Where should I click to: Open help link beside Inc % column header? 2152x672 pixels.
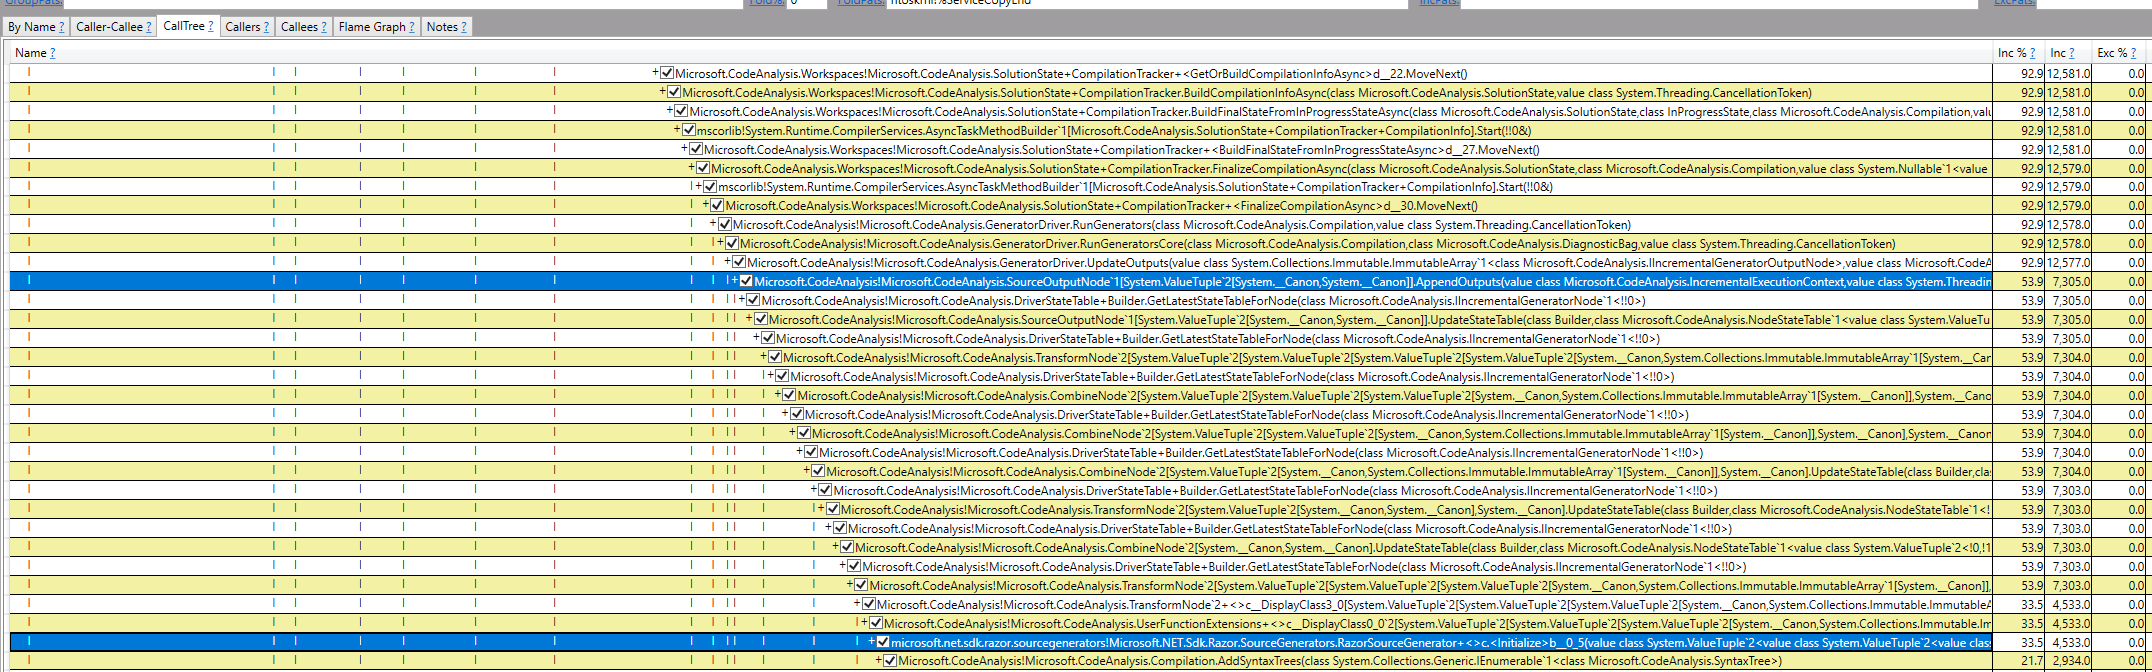[x=2033, y=53]
